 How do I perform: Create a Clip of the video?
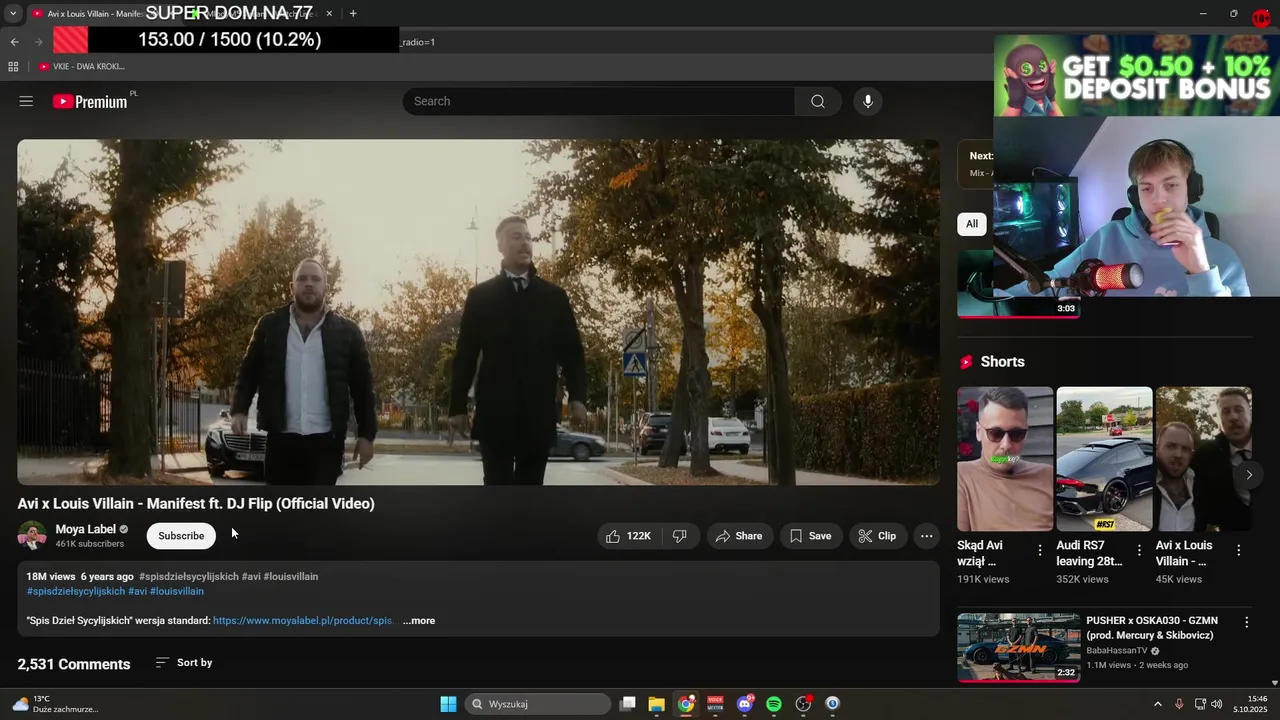click(877, 536)
